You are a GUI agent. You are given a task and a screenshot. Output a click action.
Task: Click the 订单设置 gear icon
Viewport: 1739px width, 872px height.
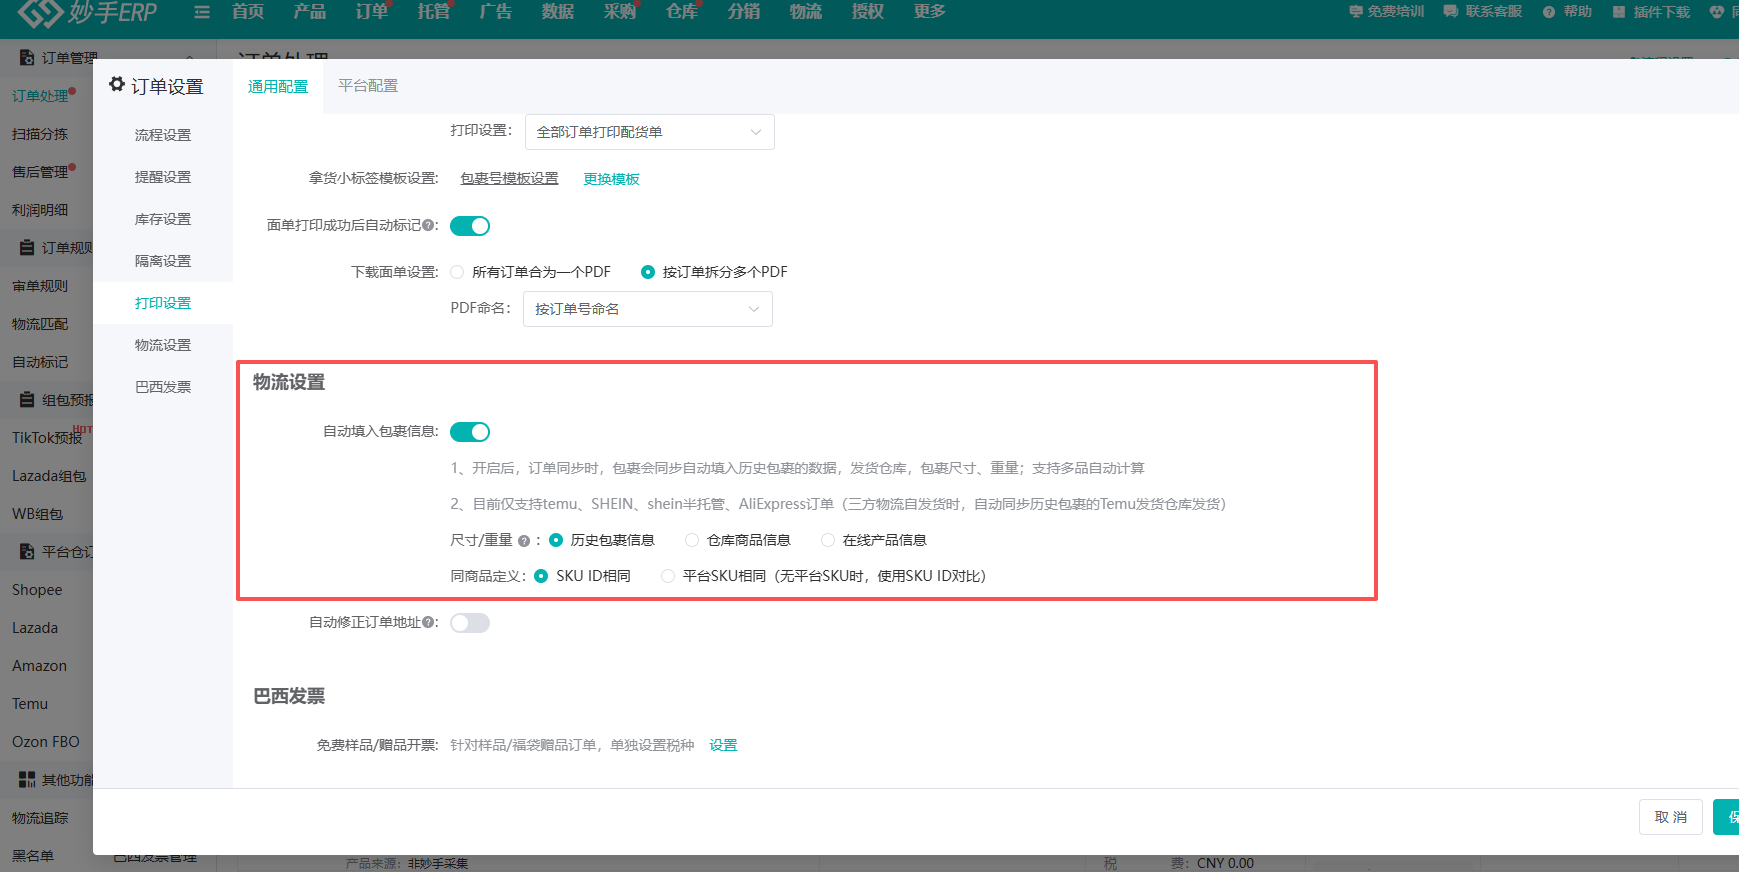[117, 85]
